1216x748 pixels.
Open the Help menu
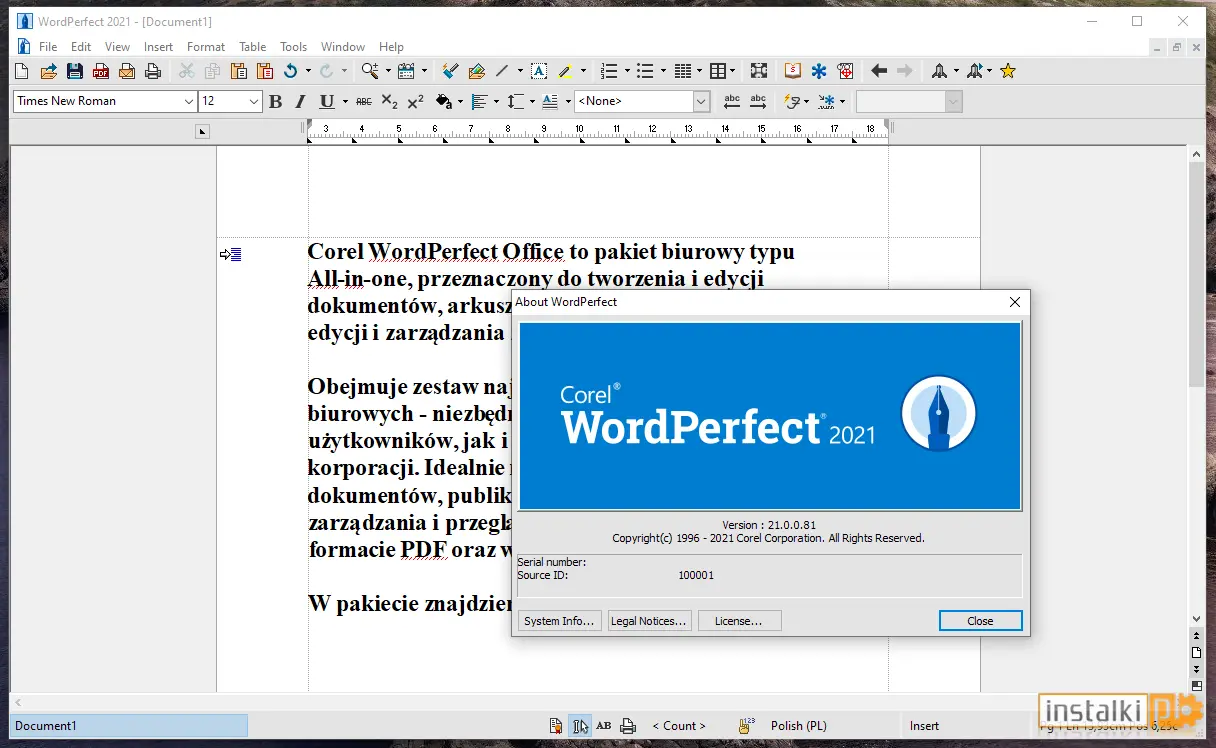[x=391, y=47]
